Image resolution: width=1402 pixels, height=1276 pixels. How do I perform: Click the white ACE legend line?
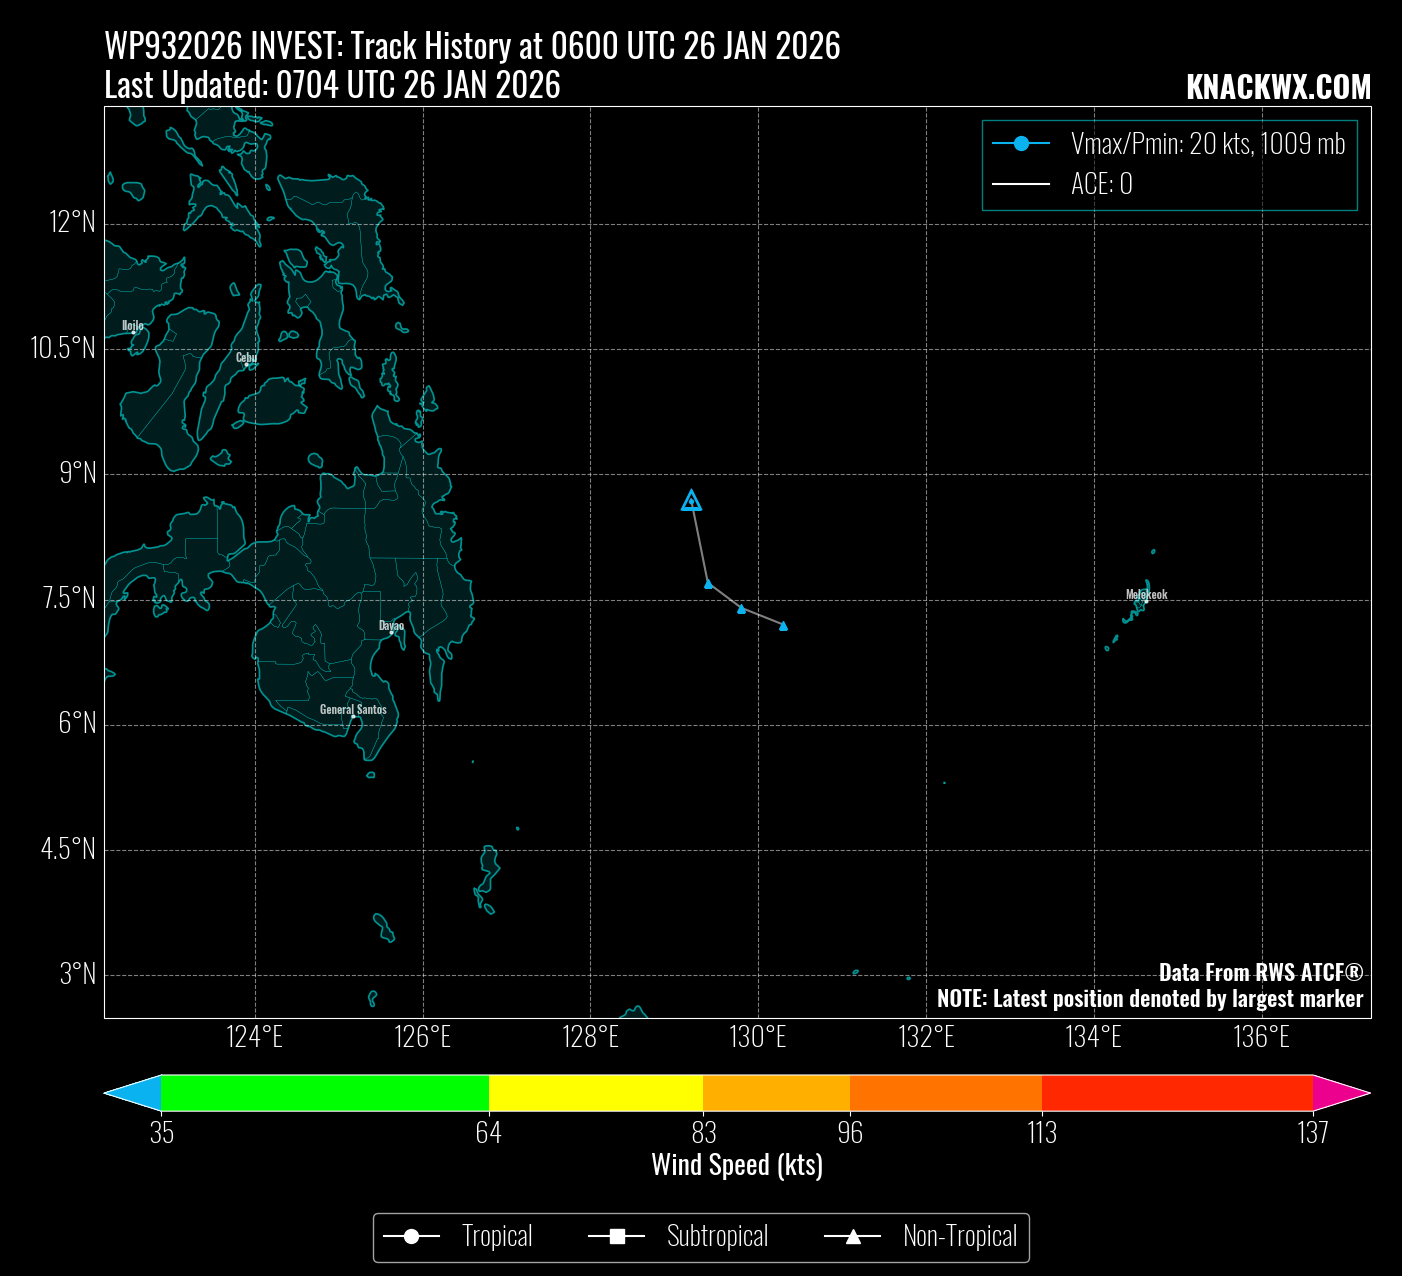tap(1021, 184)
